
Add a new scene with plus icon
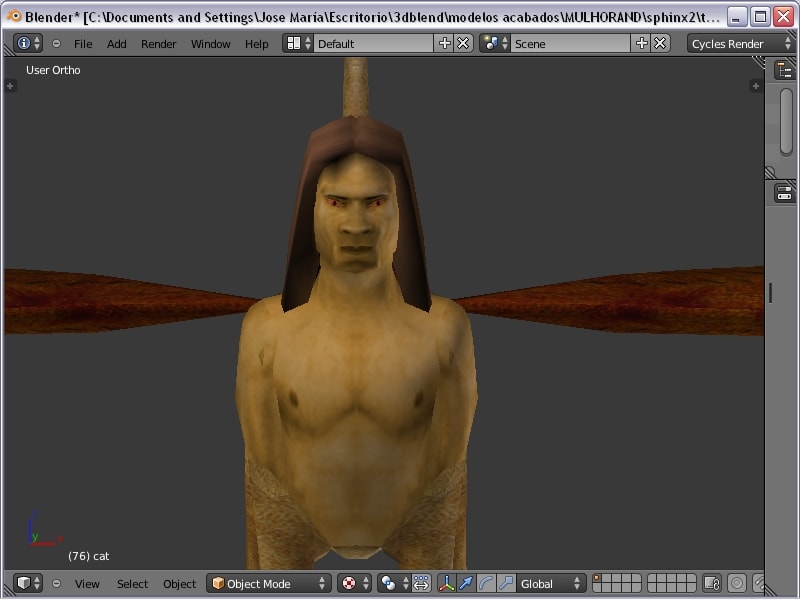[x=642, y=43]
